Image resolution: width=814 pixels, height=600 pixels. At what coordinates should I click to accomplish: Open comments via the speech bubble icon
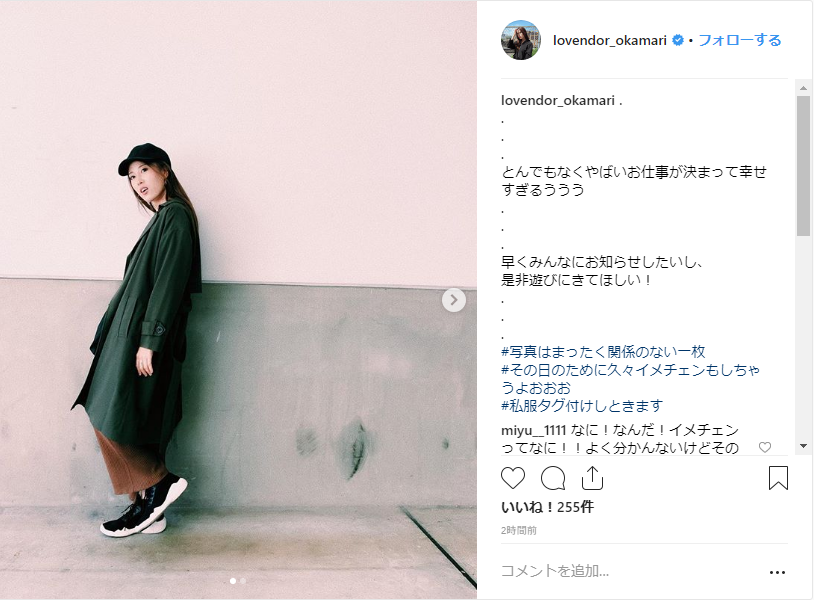click(553, 478)
